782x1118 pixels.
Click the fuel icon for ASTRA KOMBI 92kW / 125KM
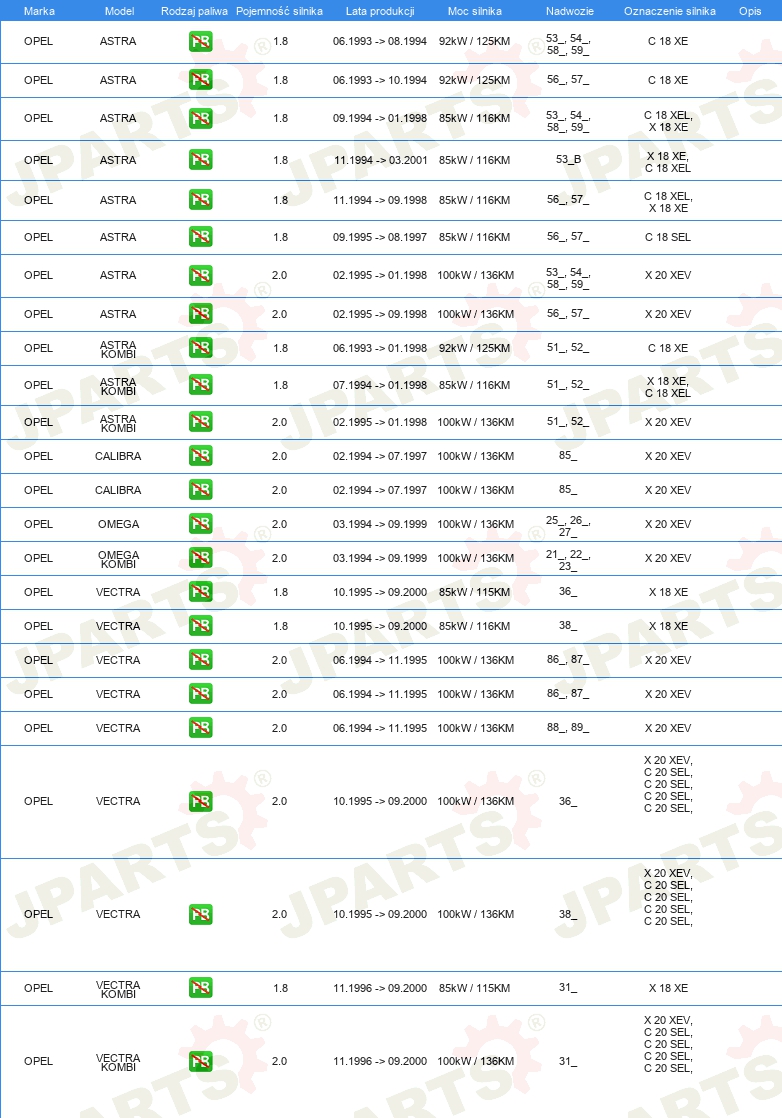(200, 348)
